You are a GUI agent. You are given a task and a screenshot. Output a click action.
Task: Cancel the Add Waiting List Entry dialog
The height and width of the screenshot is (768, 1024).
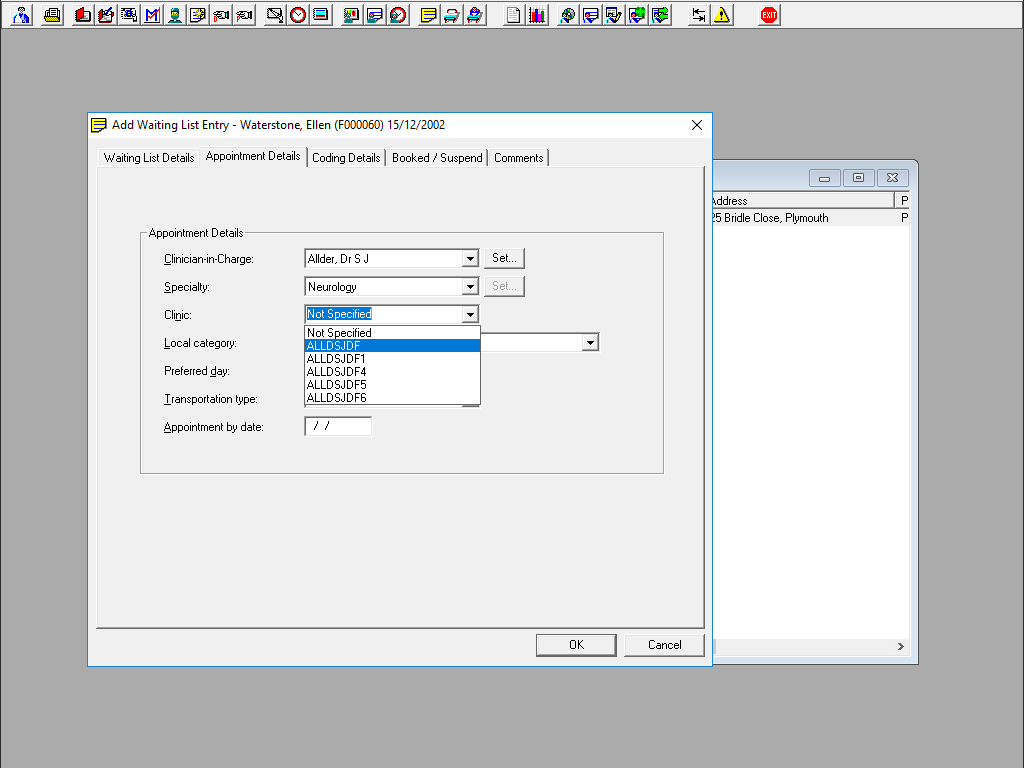[x=664, y=645]
